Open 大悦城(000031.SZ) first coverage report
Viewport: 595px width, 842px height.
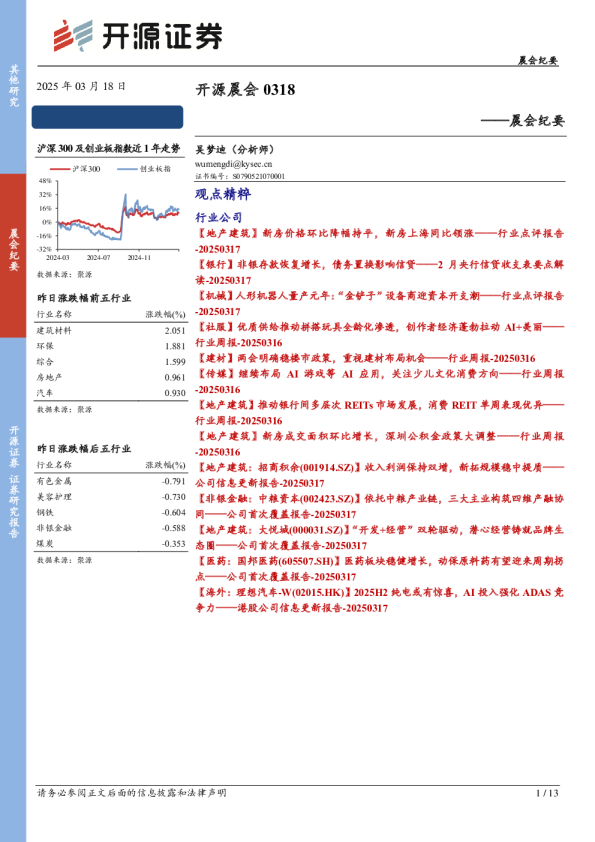pos(379,537)
